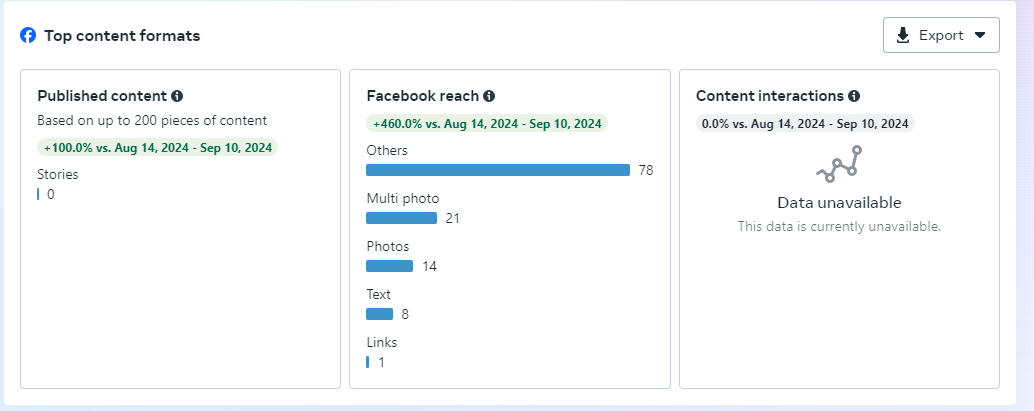Click the Facebook logo icon

coord(28,36)
